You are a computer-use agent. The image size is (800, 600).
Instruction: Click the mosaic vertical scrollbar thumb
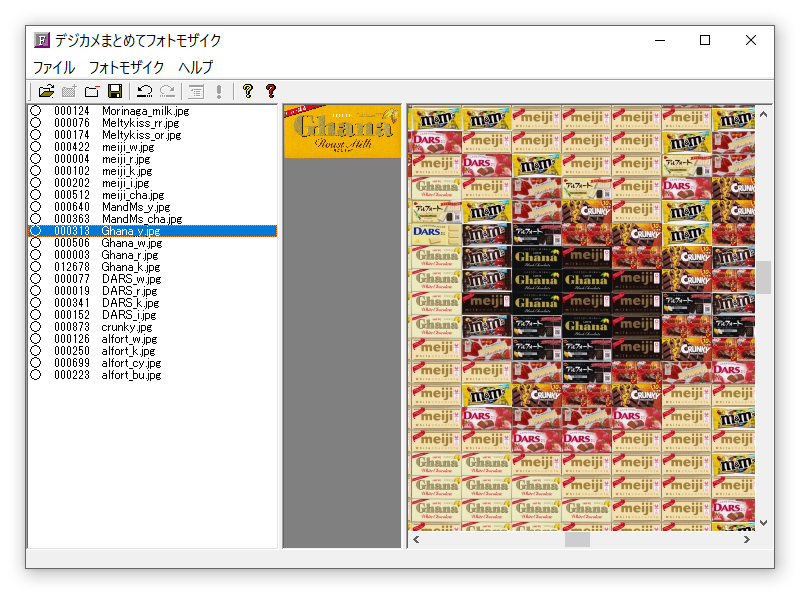[x=763, y=278]
